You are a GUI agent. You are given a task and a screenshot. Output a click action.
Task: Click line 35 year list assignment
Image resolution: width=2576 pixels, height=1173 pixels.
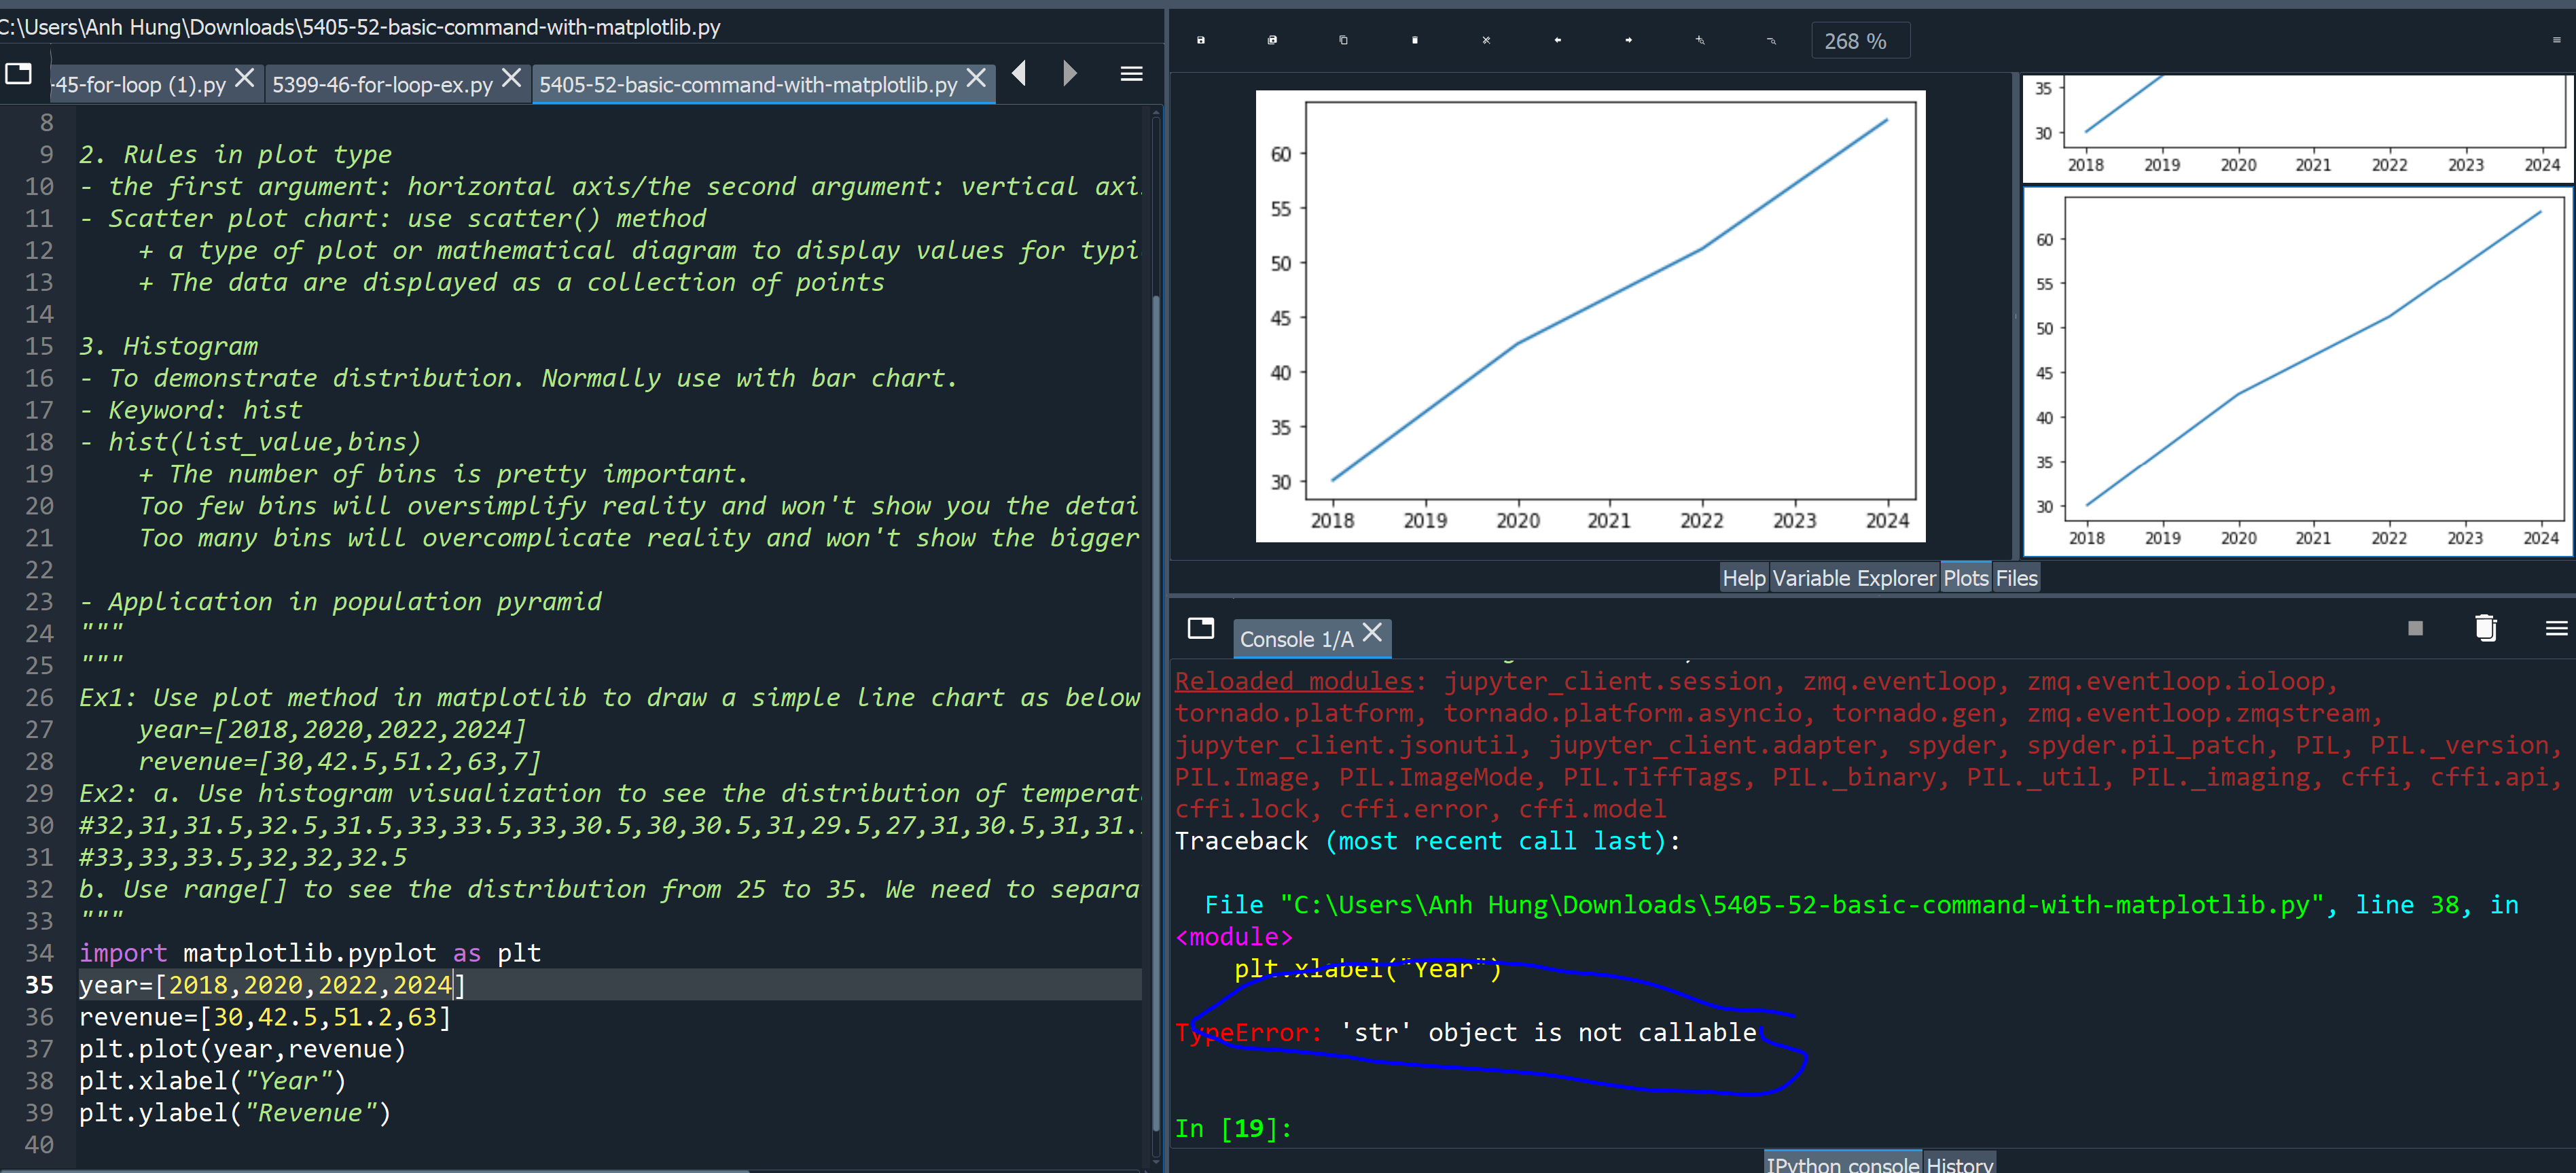(x=272, y=984)
